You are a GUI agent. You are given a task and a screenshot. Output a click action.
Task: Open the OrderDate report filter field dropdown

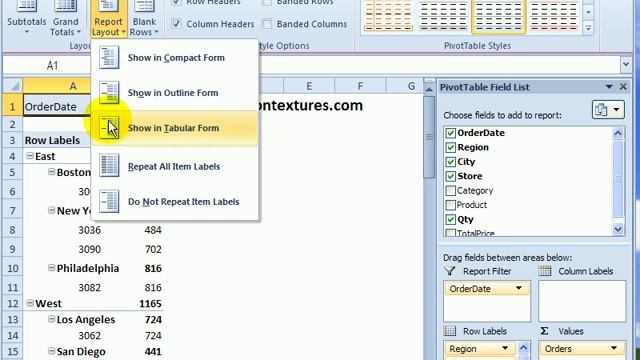(x=519, y=288)
